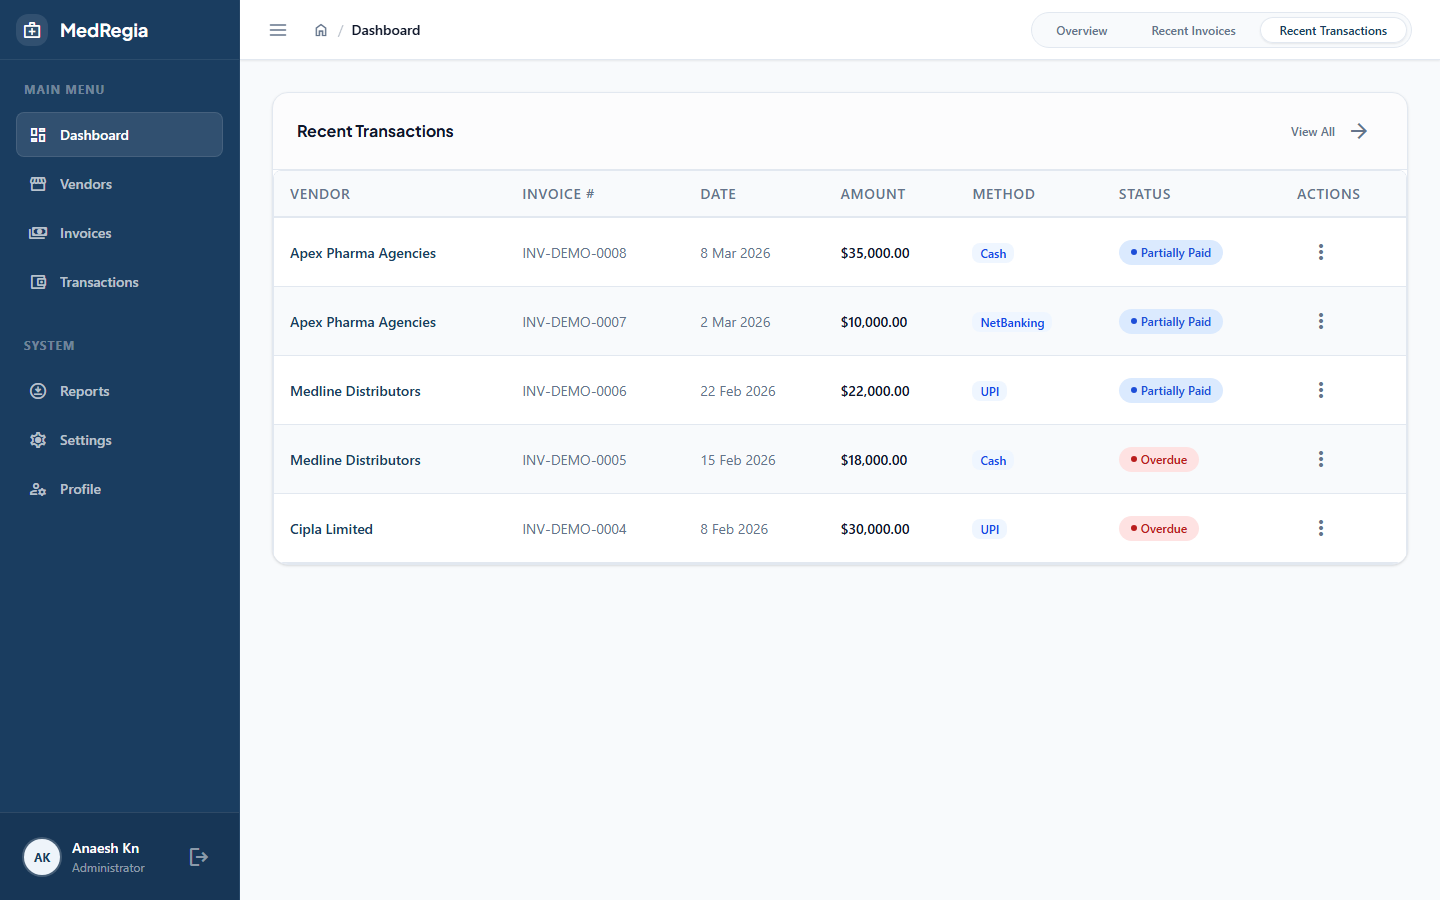
Task: Click the 22 Feb 2026 date
Action: [738, 391]
